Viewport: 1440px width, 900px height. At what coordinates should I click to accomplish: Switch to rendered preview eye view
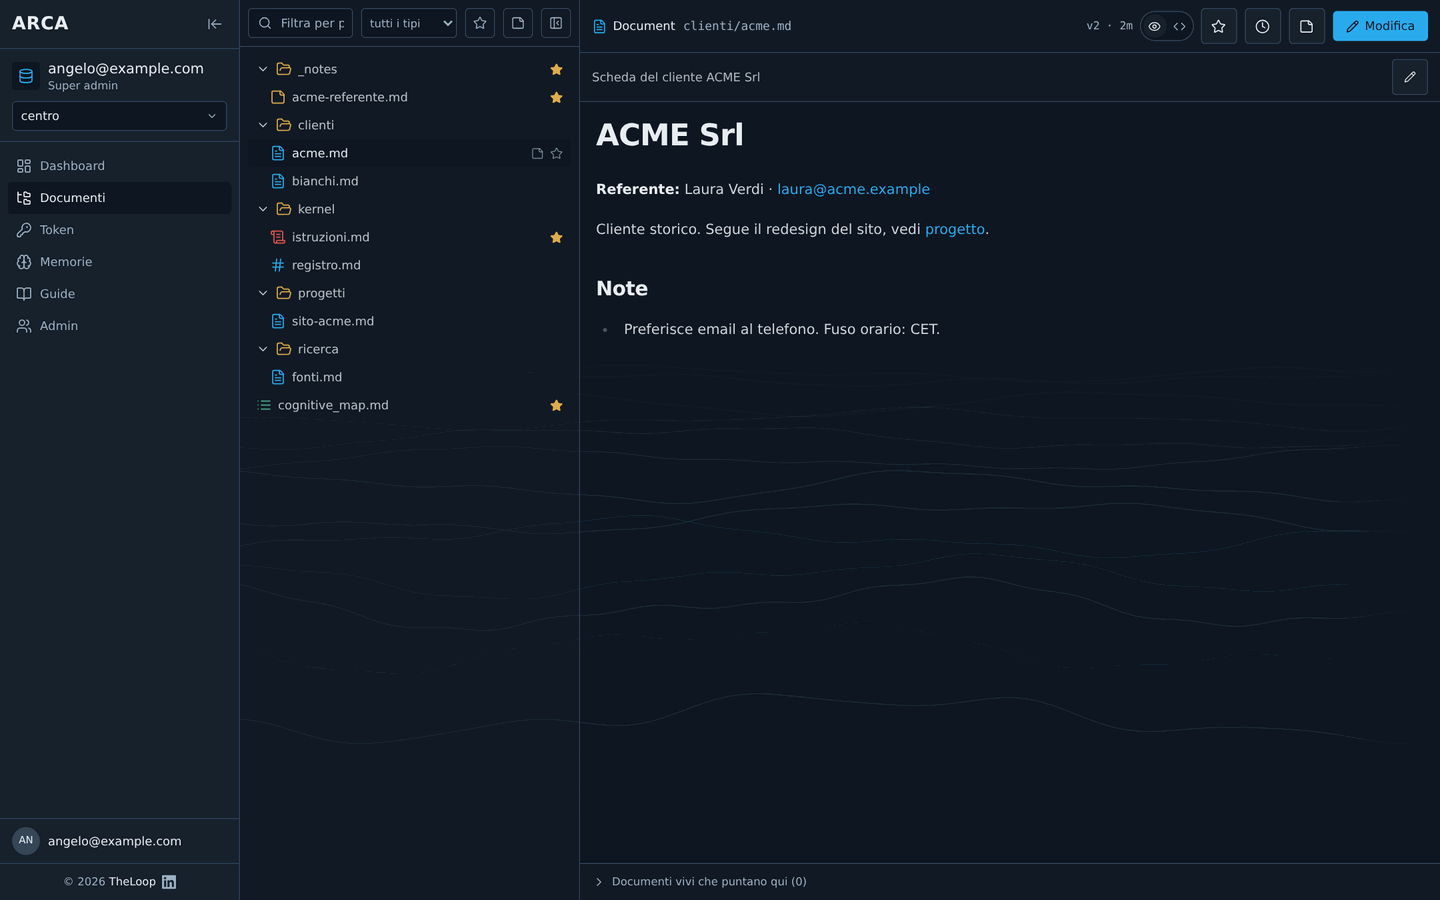click(x=1154, y=26)
